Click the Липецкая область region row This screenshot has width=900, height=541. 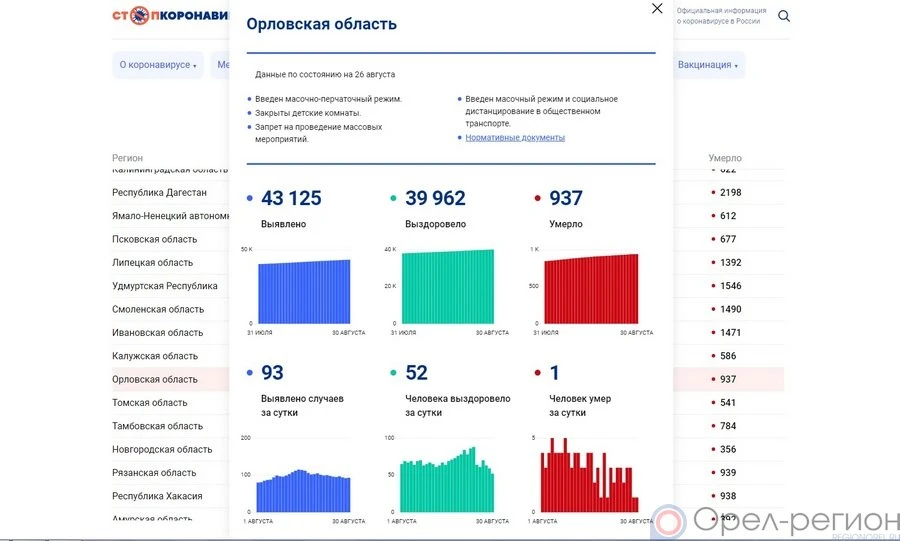(153, 263)
